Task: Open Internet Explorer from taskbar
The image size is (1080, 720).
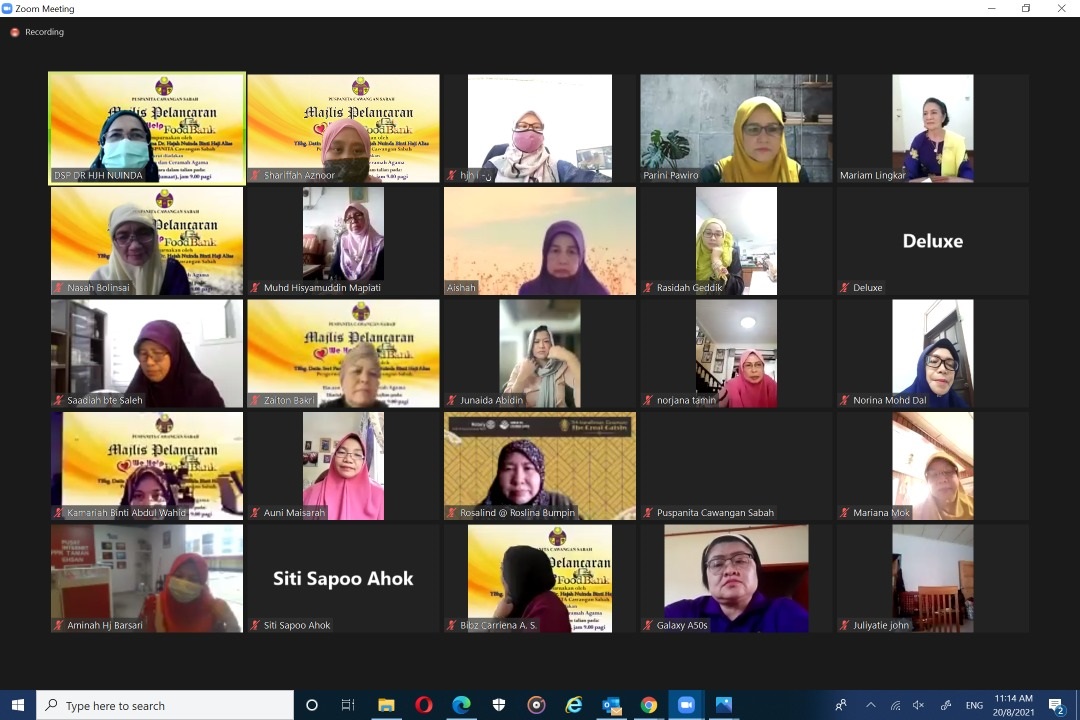Action: coord(574,705)
